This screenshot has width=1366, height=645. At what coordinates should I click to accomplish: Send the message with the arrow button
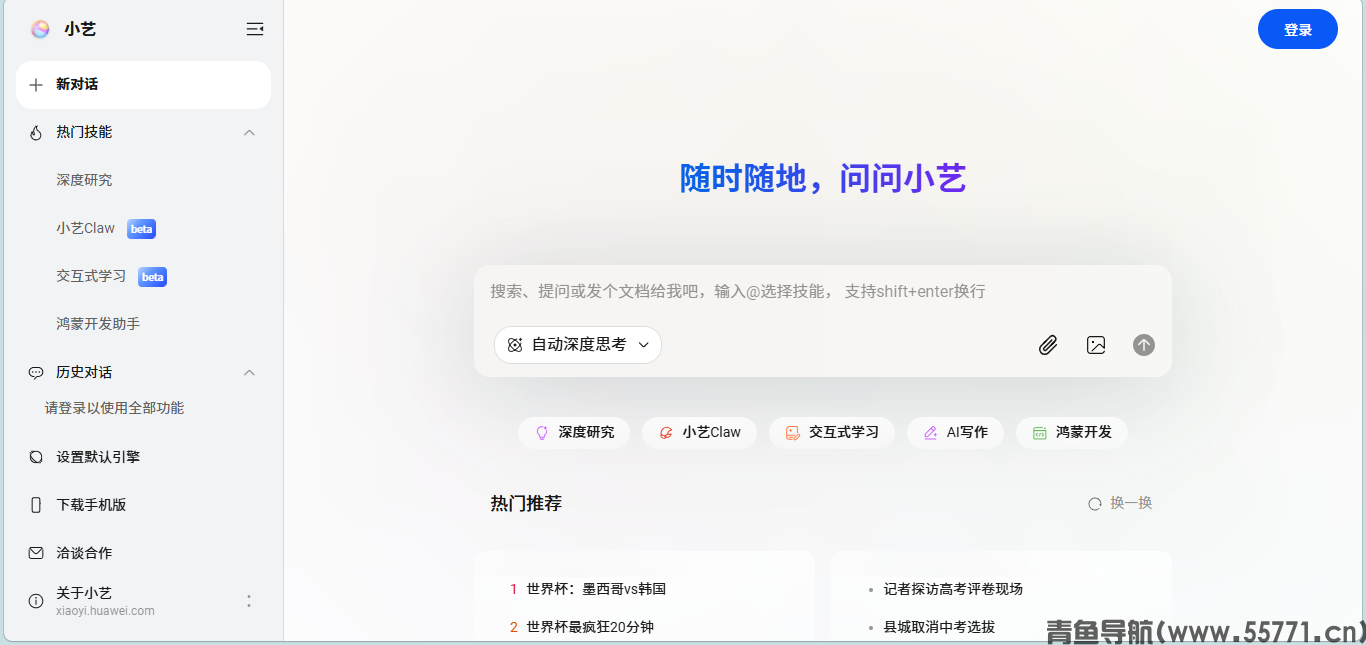pos(1144,345)
